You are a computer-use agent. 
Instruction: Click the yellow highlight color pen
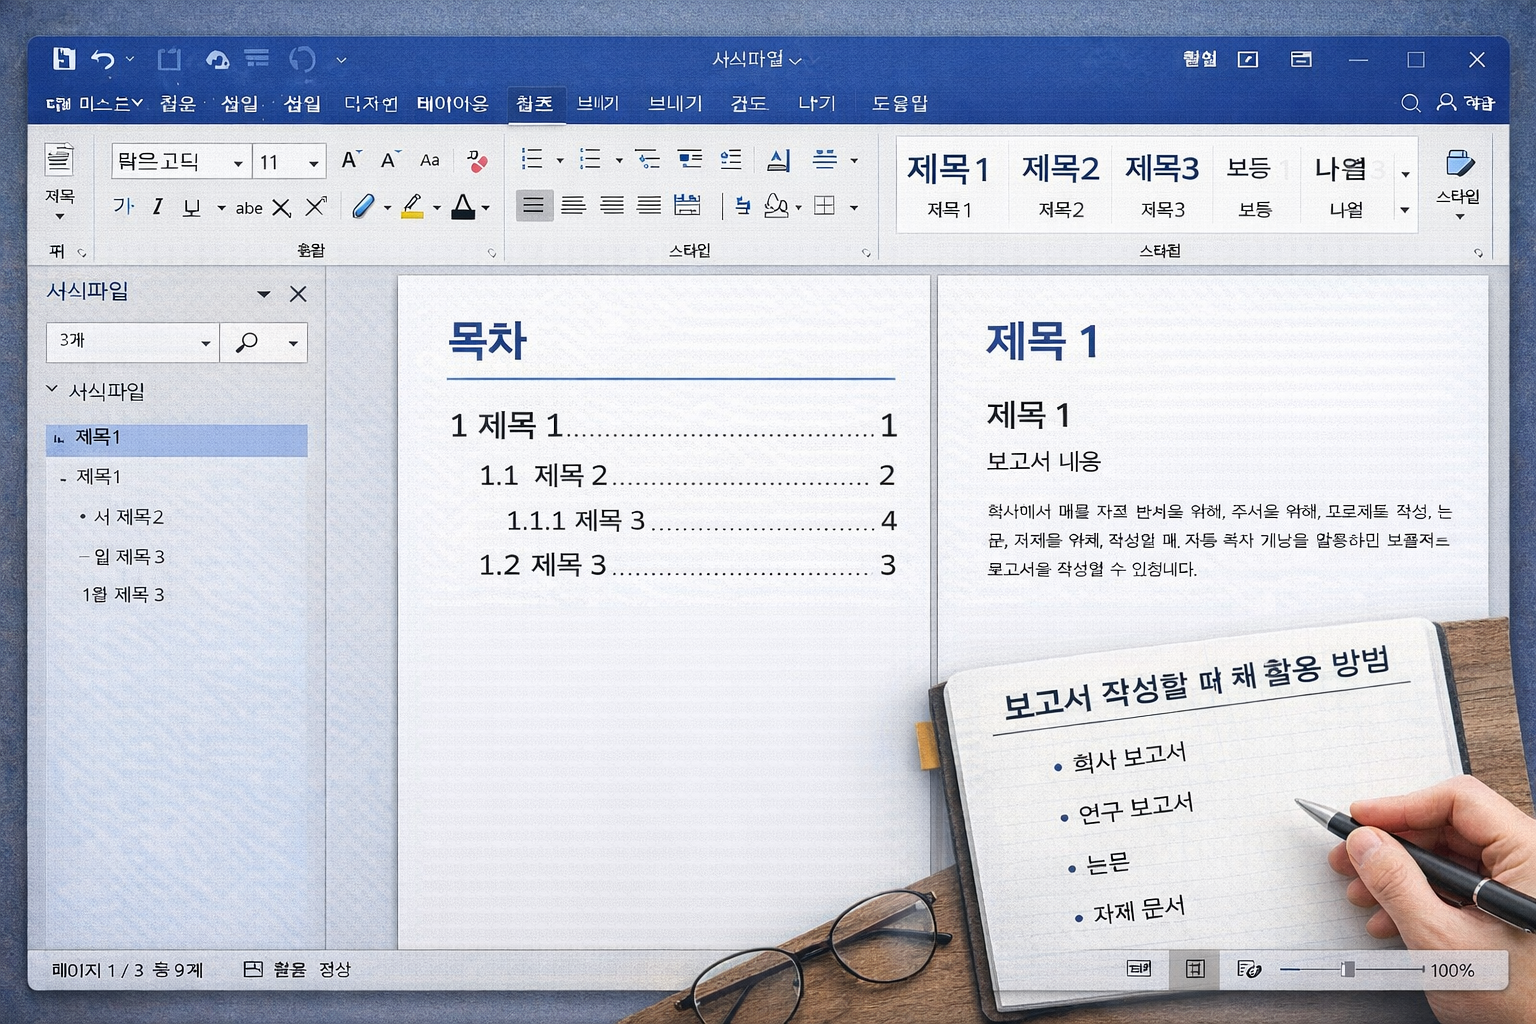click(x=412, y=207)
